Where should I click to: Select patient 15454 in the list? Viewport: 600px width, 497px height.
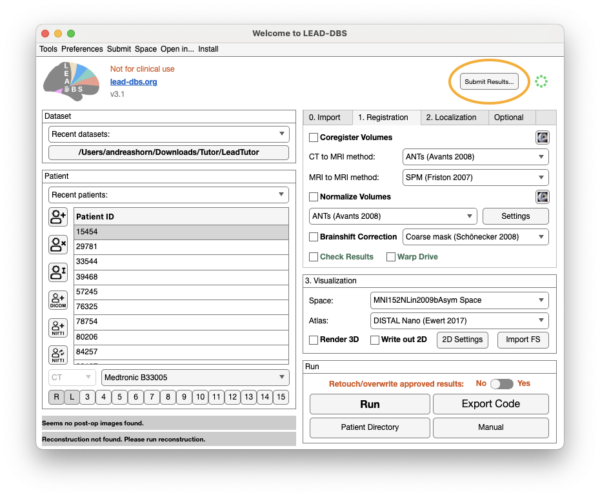click(x=181, y=232)
